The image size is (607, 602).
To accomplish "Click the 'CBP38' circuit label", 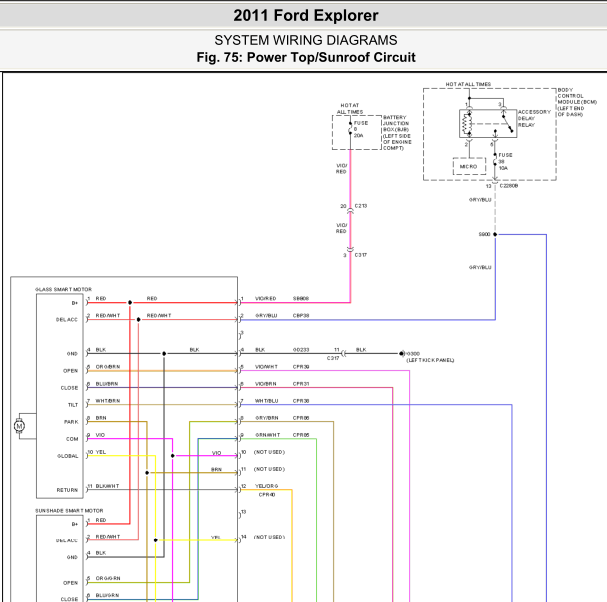I will (x=301, y=316).
